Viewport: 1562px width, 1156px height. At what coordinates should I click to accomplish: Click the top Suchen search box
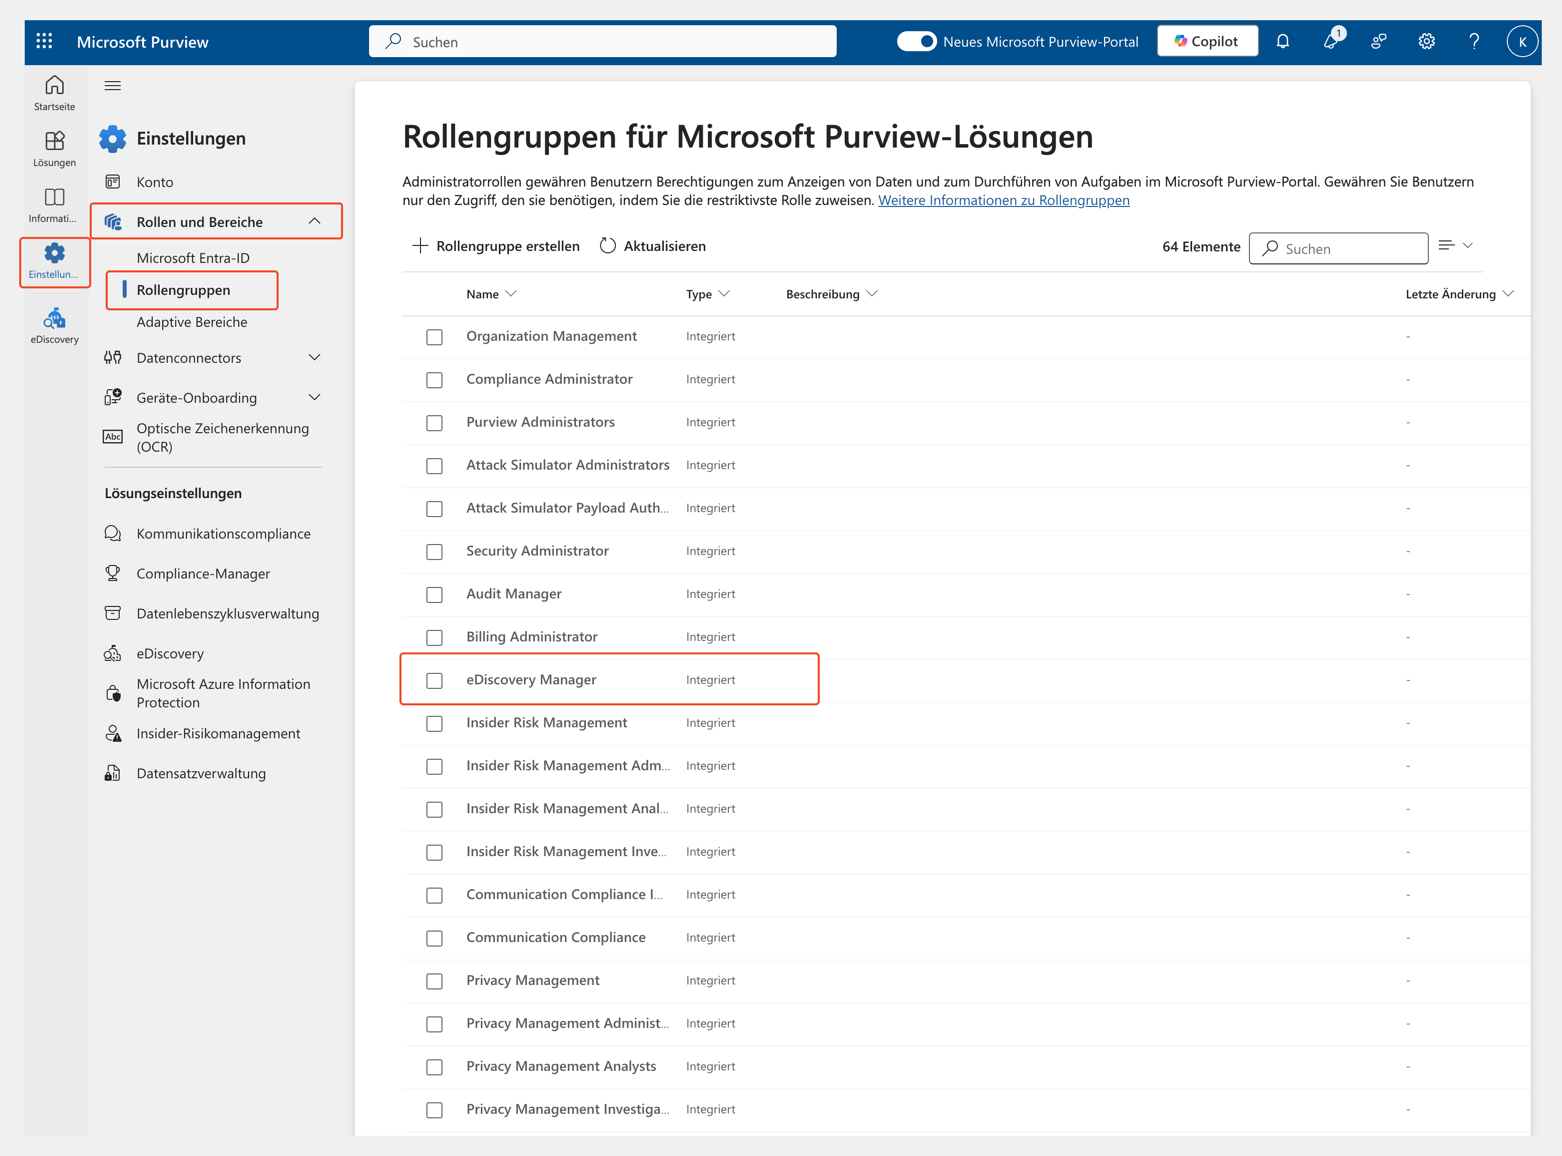(x=603, y=41)
